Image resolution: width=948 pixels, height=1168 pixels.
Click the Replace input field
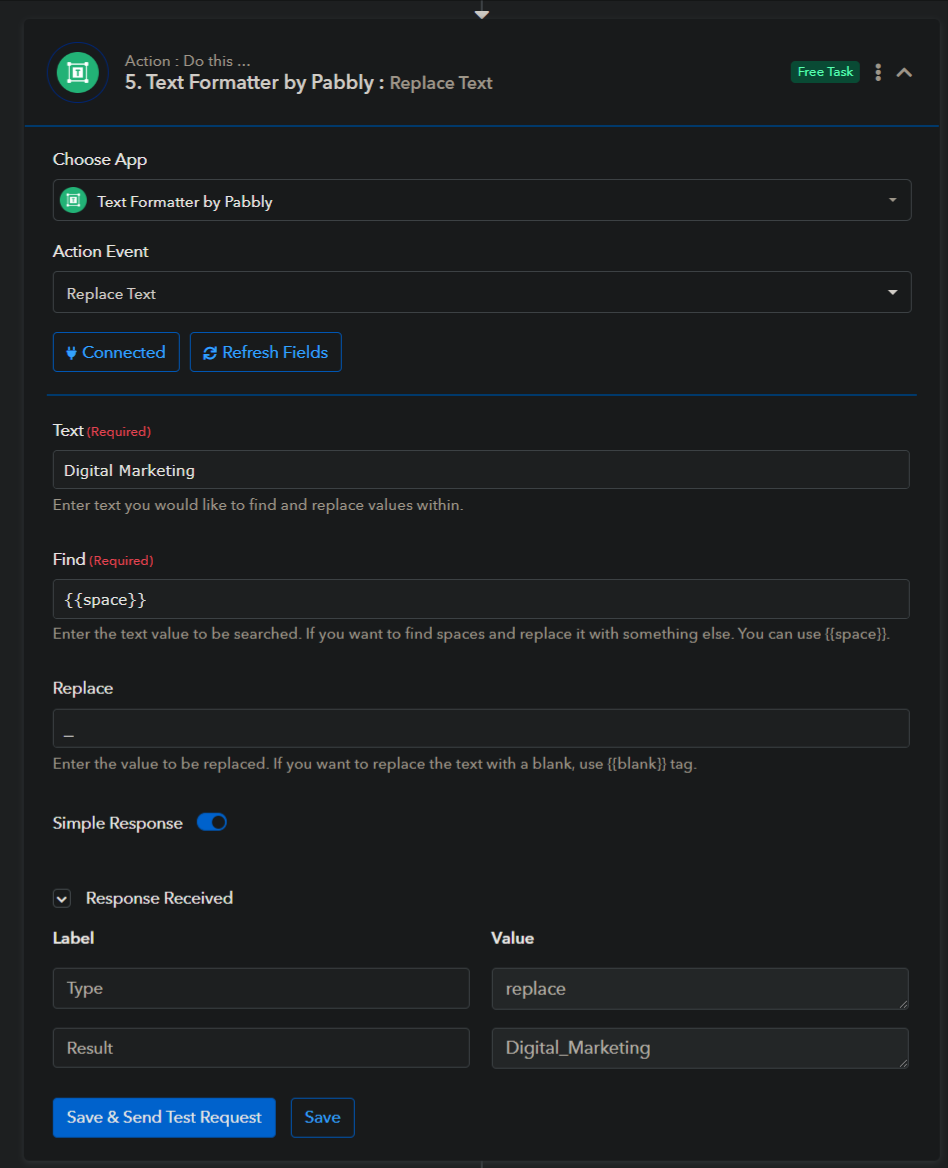coord(481,729)
